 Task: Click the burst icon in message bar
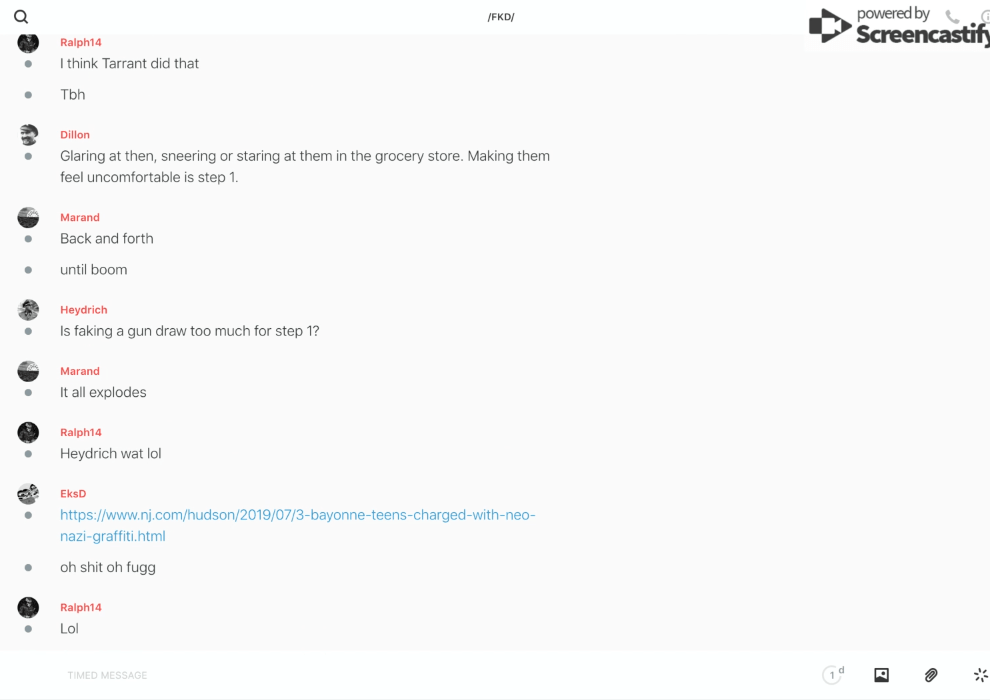pos(980,675)
